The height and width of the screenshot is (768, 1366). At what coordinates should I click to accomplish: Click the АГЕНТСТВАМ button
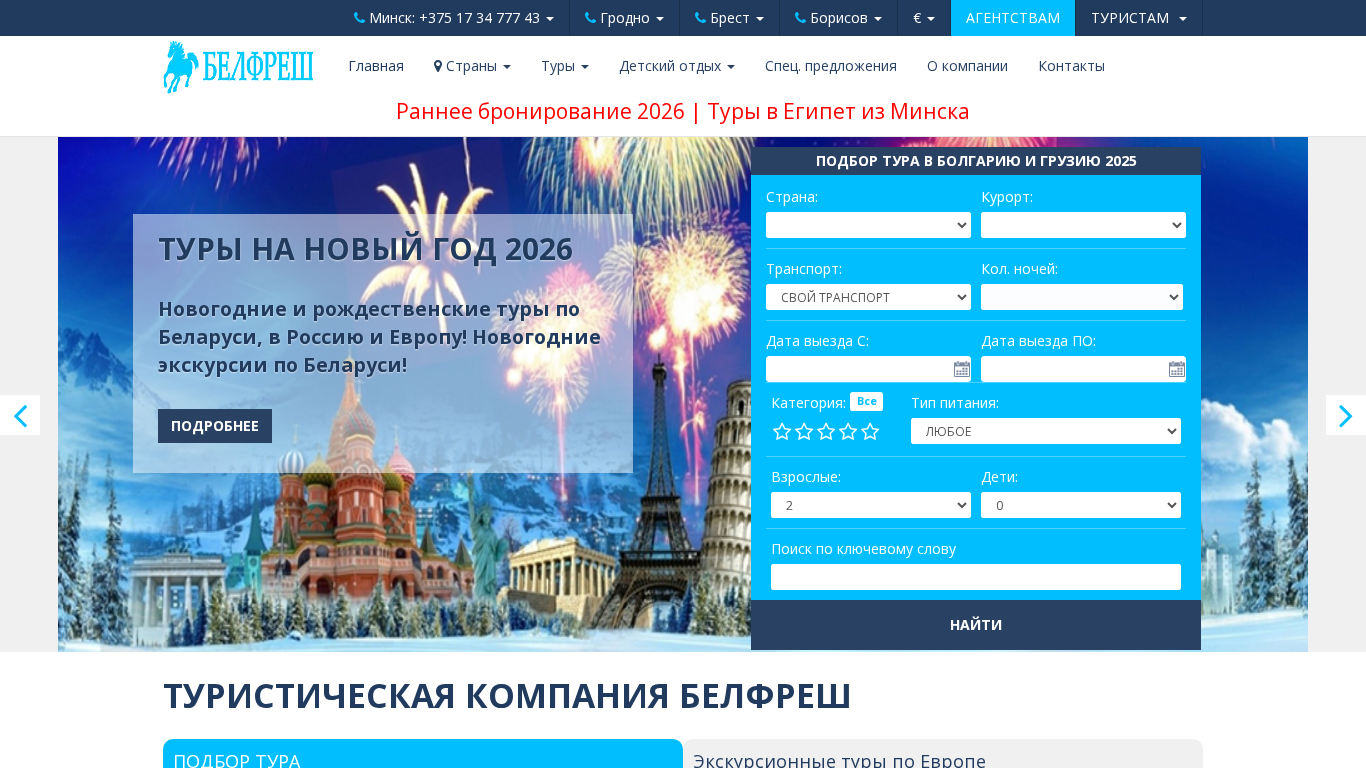tap(1013, 18)
